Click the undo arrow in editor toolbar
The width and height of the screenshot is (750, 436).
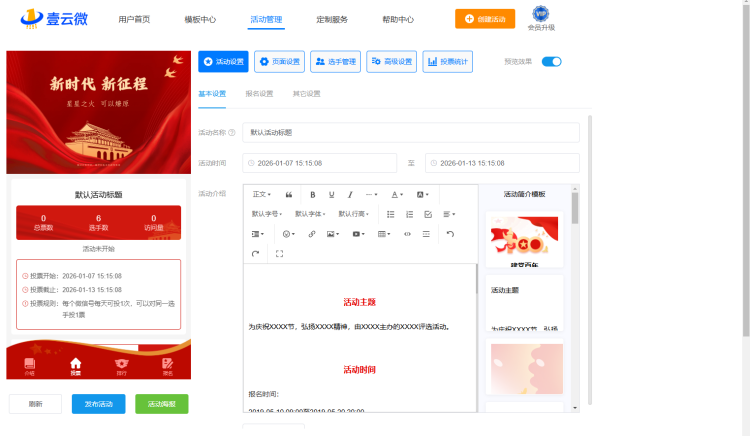pyautogui.click(x=450, y=234)
